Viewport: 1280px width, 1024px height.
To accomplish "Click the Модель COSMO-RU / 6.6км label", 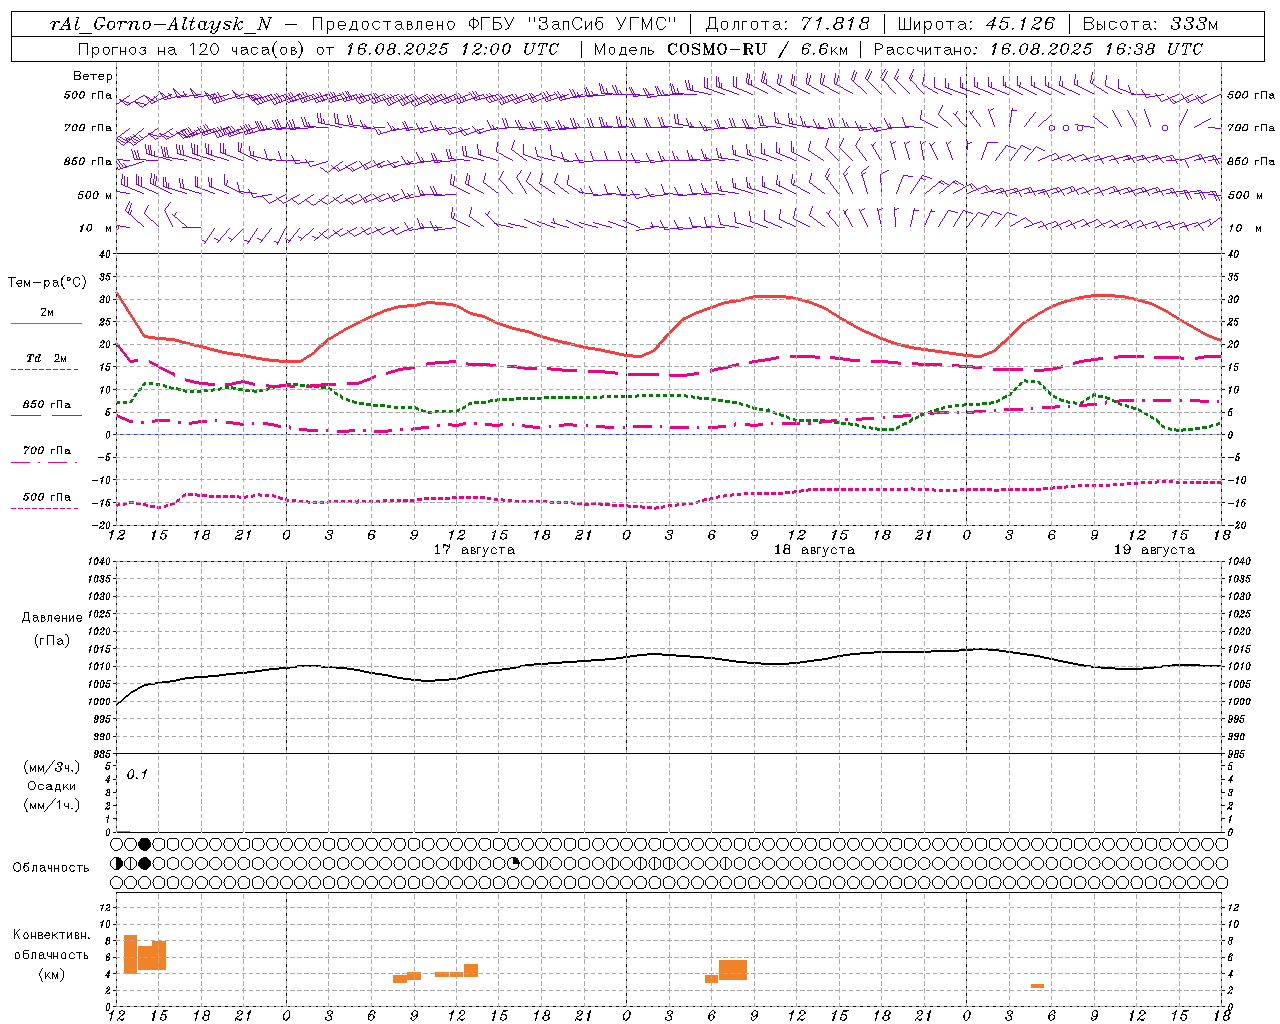I will coord(720,49).
